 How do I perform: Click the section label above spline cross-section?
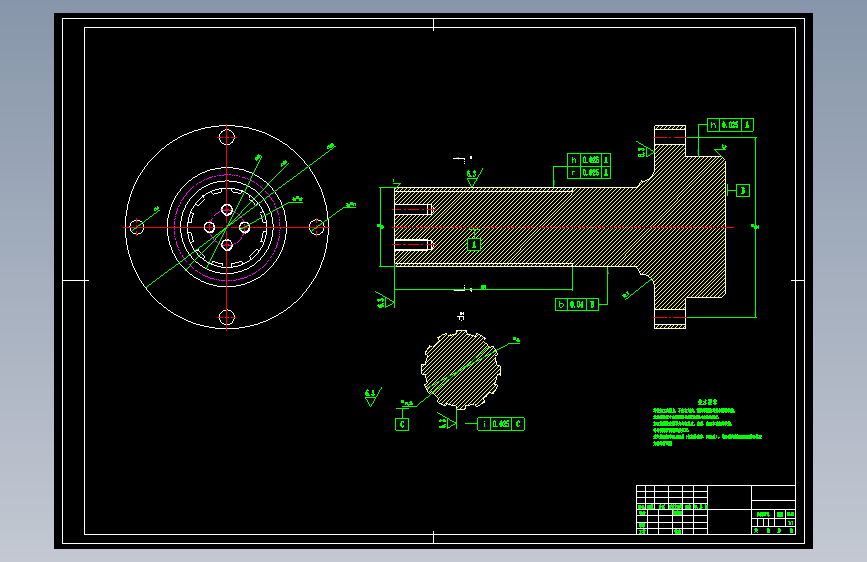point(461,316)
